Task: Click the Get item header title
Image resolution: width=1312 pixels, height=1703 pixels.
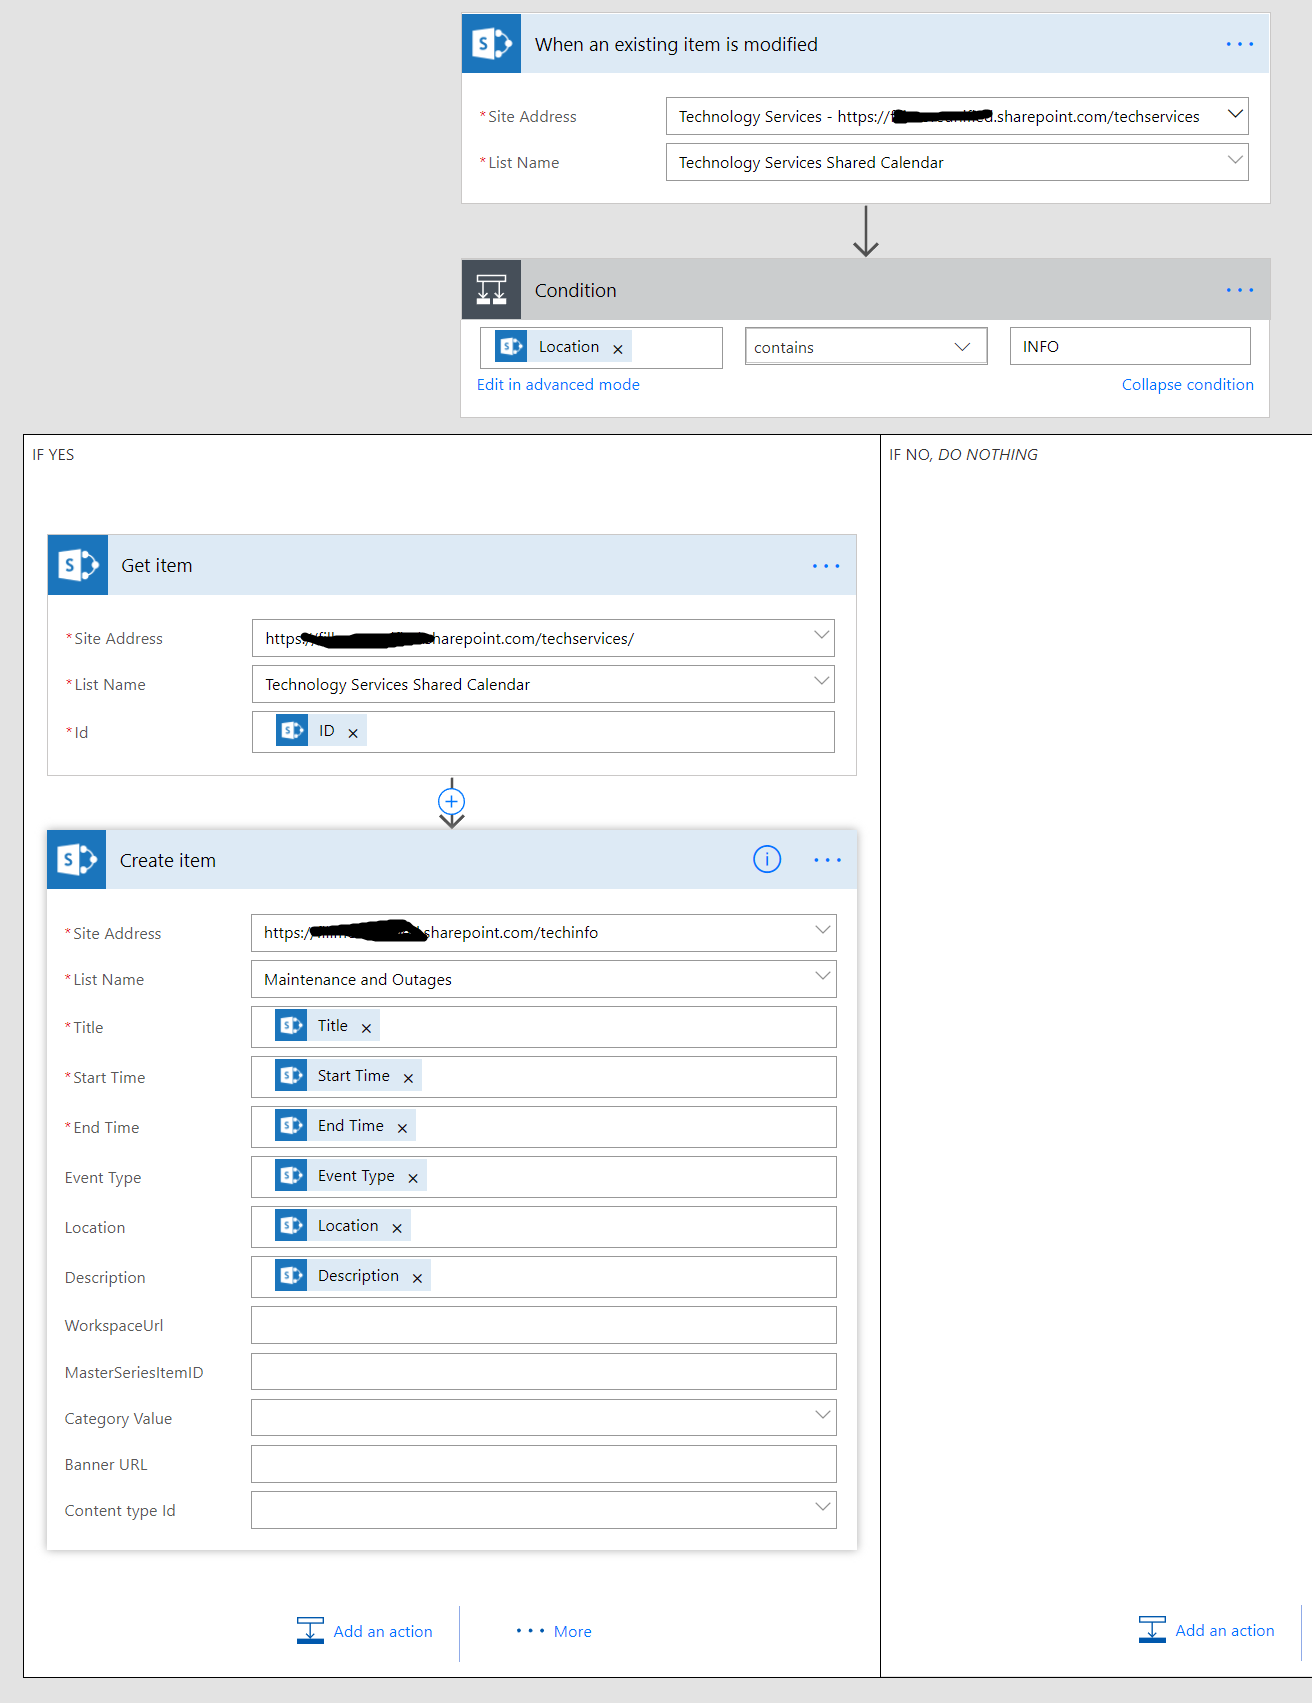Action: (x=157, y=565)
